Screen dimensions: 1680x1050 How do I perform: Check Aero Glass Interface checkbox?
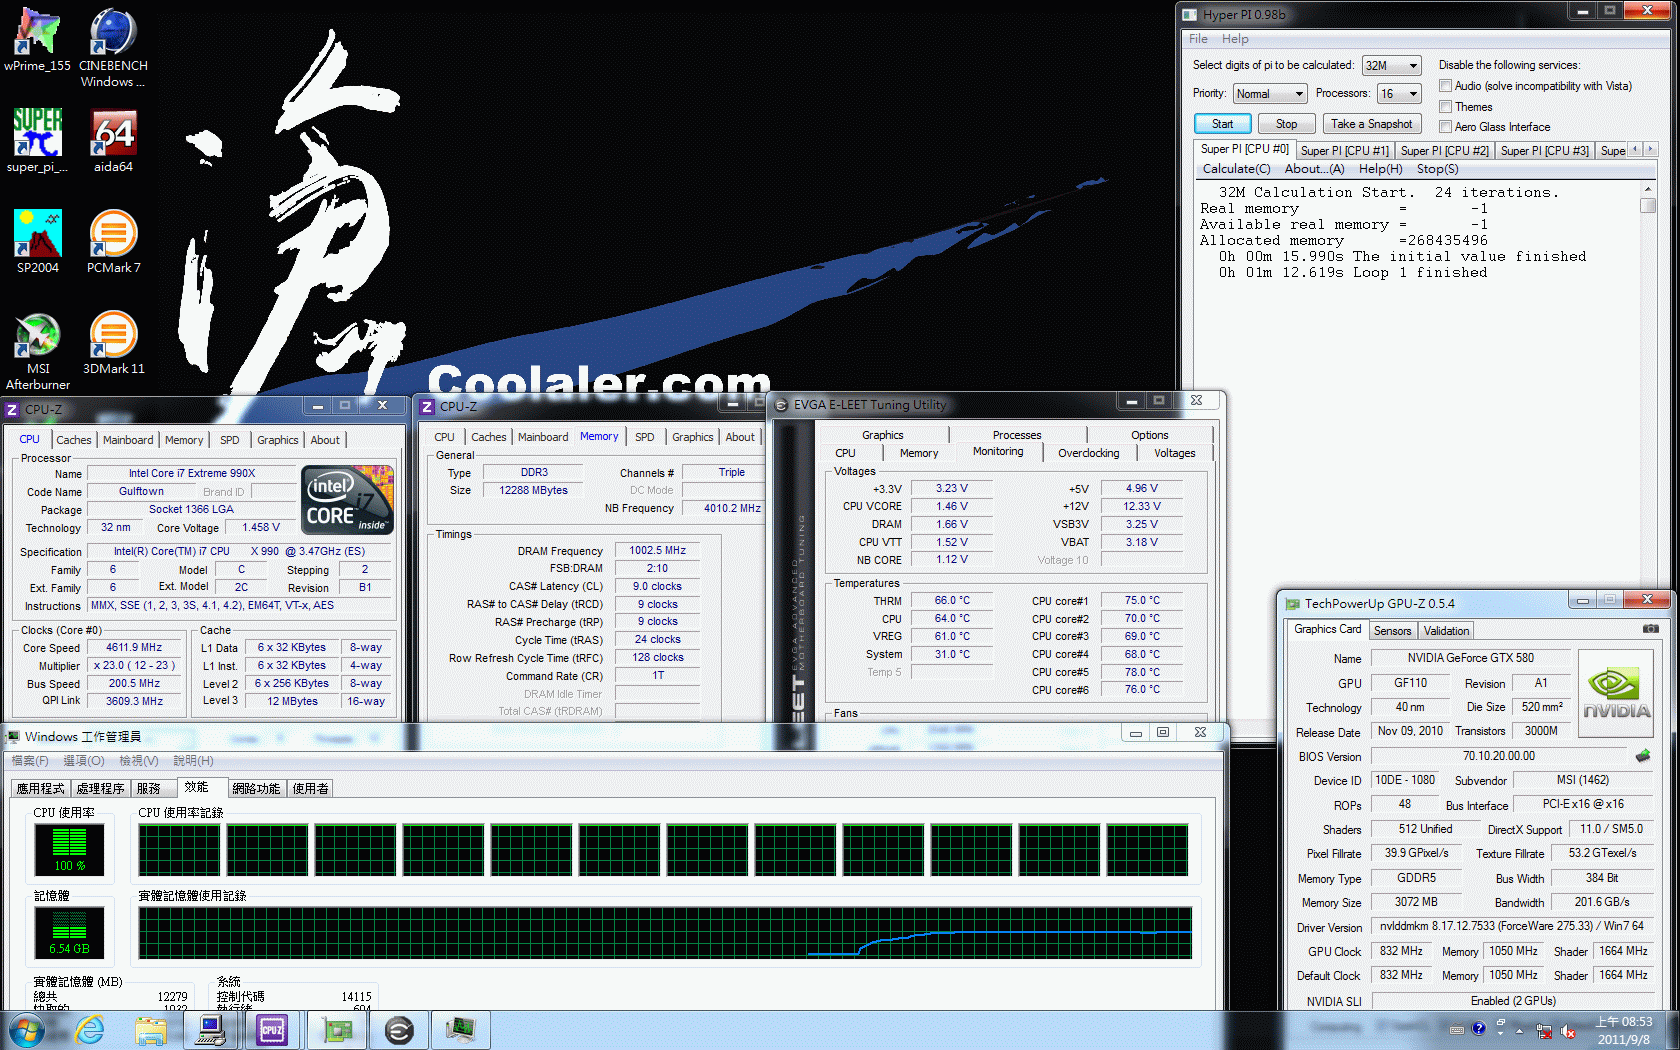(x=1445, y=127)
